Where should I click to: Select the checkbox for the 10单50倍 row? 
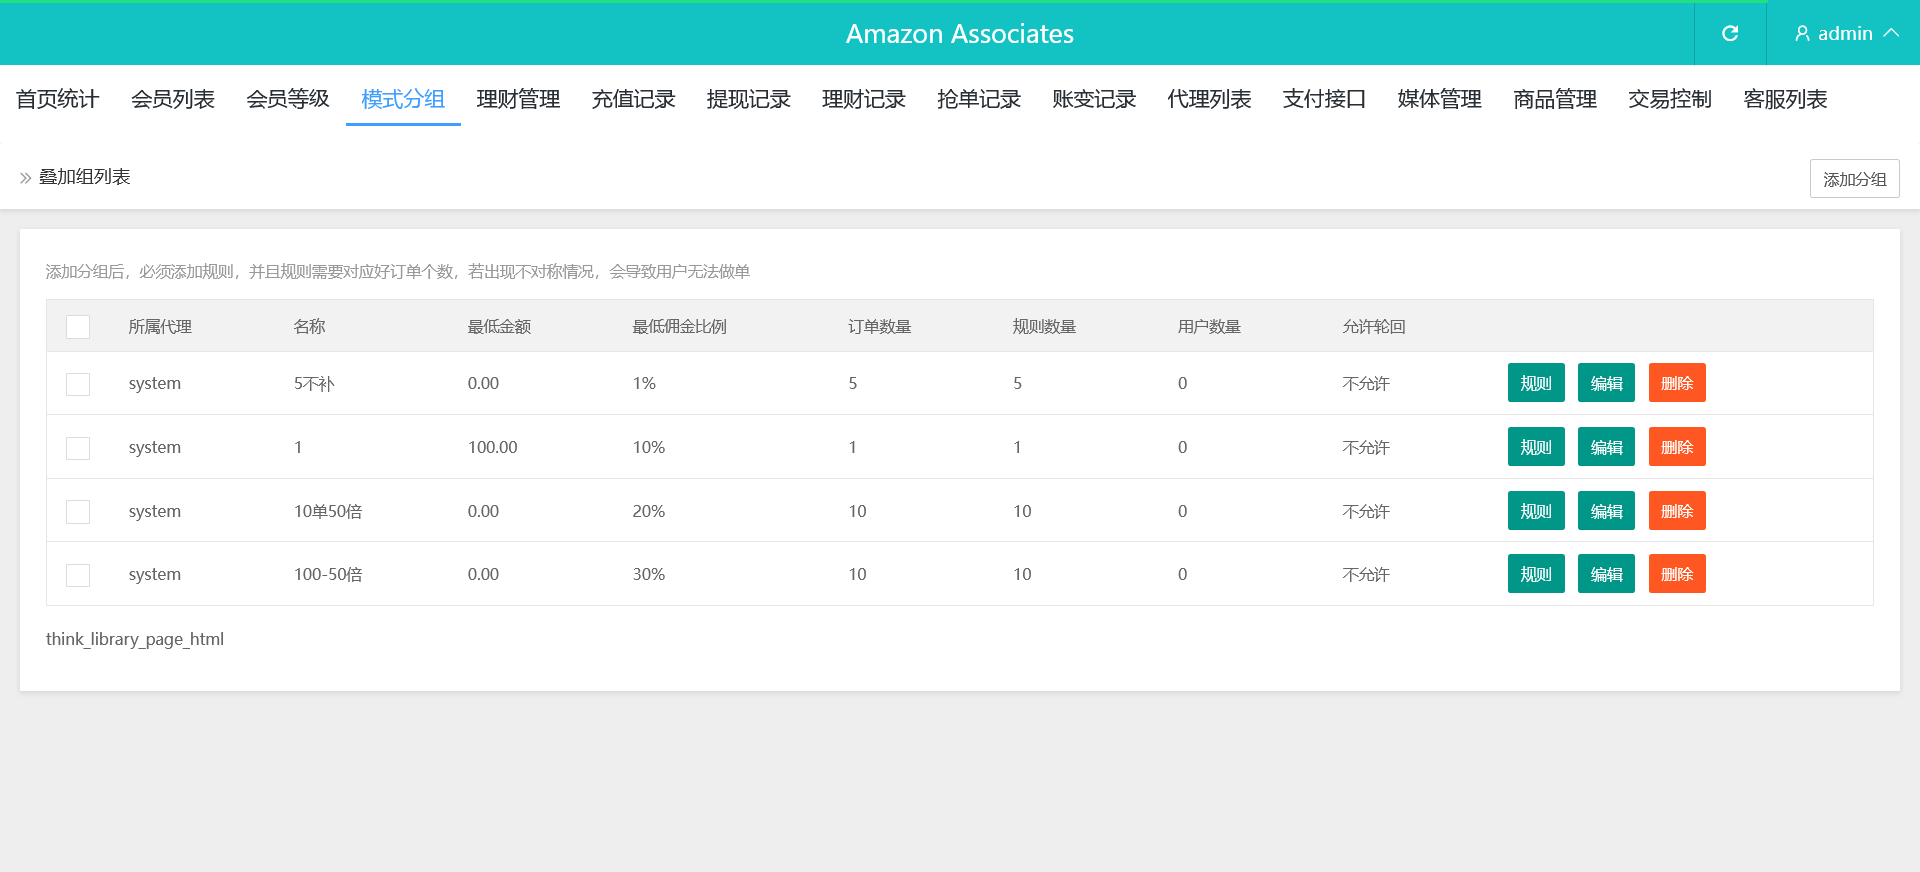(78, 512)
